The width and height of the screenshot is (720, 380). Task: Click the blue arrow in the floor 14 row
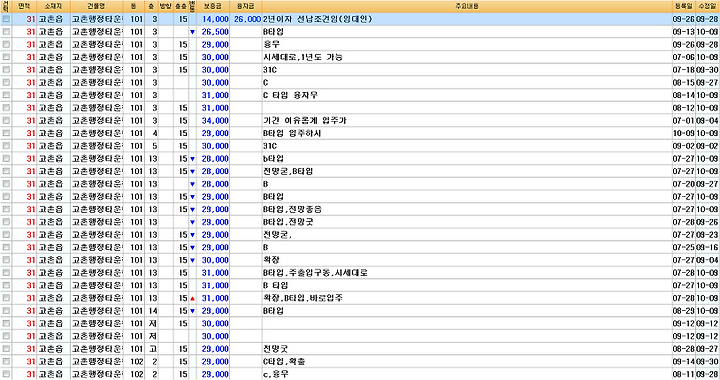click(x=192, y=311)
